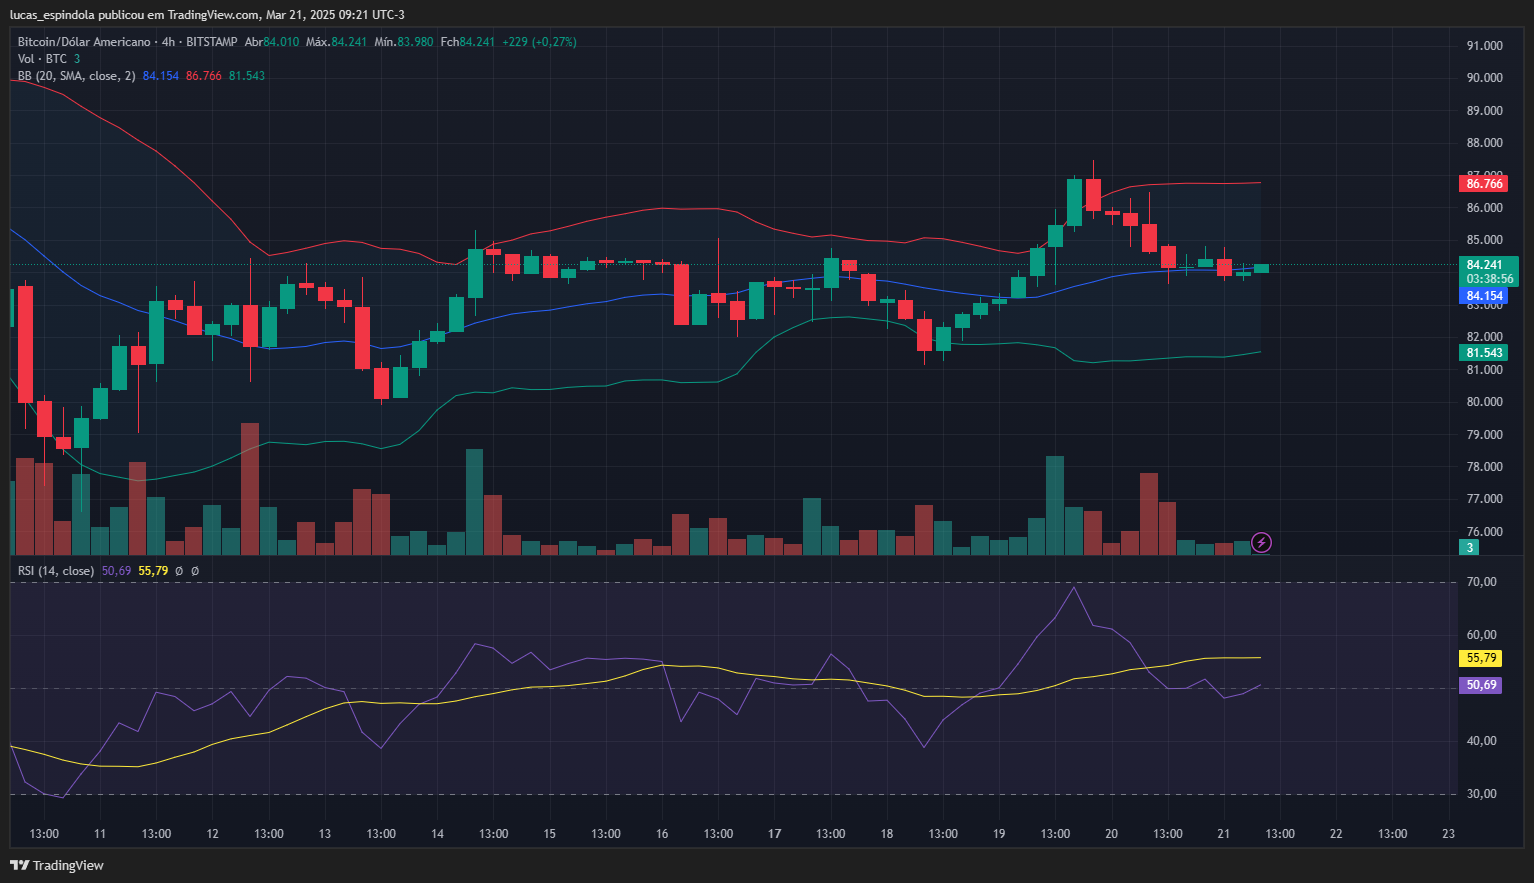Select the blue 84.154 basis price tag
This screenshot has height=883, width=1534.
click(1484, 296)
